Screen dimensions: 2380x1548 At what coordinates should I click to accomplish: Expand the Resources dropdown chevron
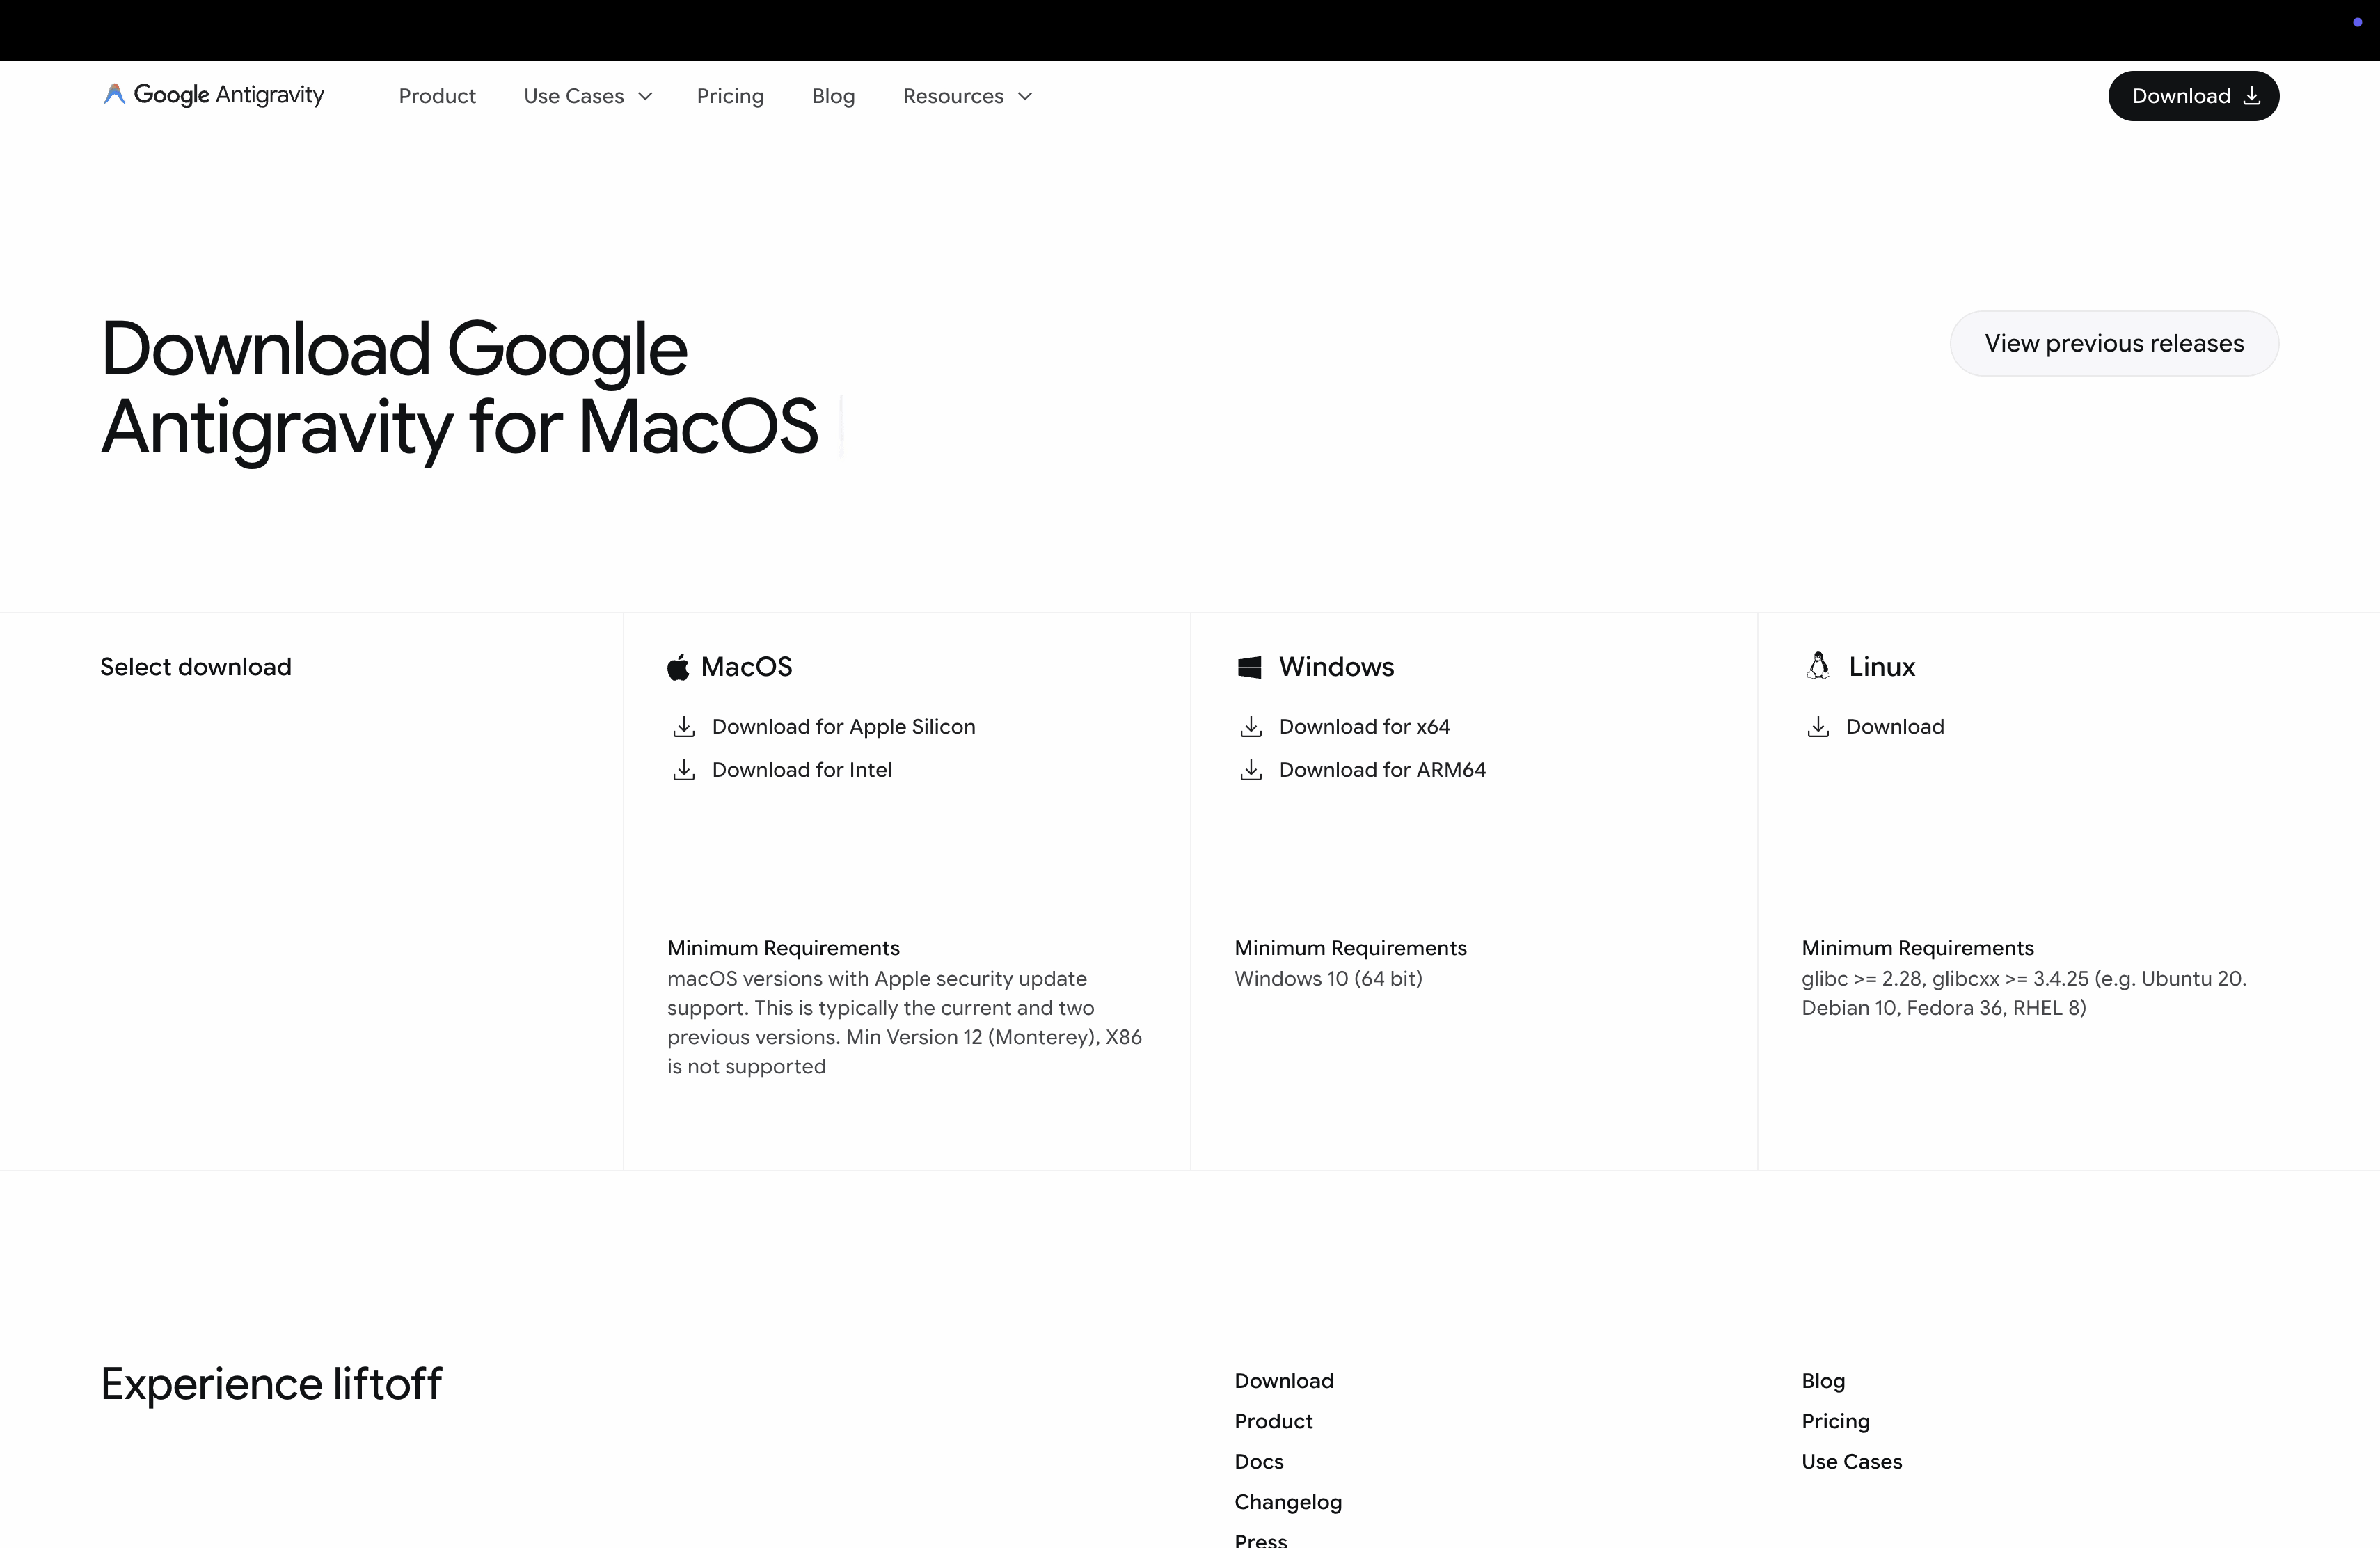tap(1025, 96)
